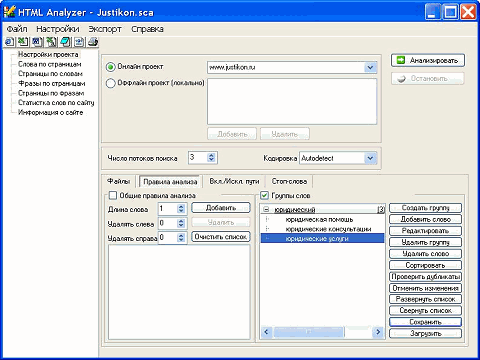This screenshot has width=480, height=360.
Task: Increase the Длина слова spinner
Action: pyautogui.click(x=181, y=207)
